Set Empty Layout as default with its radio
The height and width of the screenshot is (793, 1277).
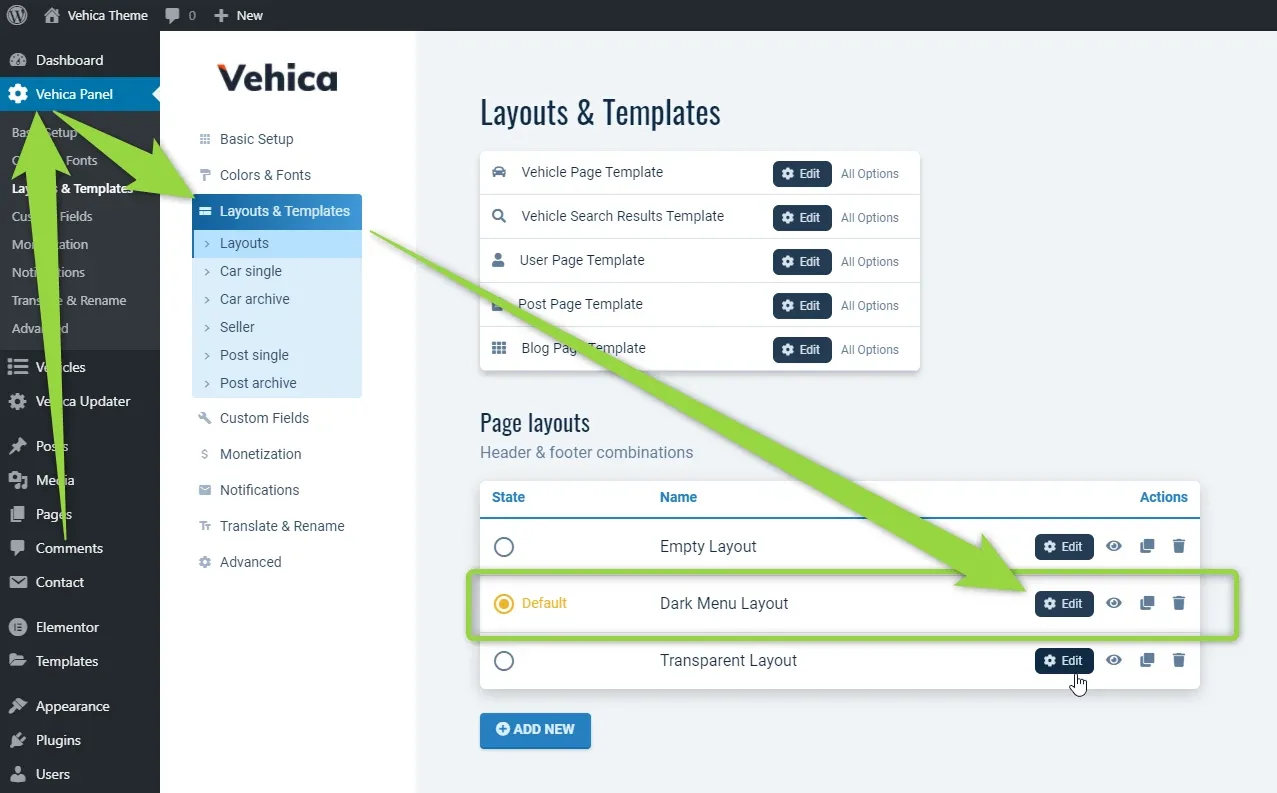pos(504,547)
